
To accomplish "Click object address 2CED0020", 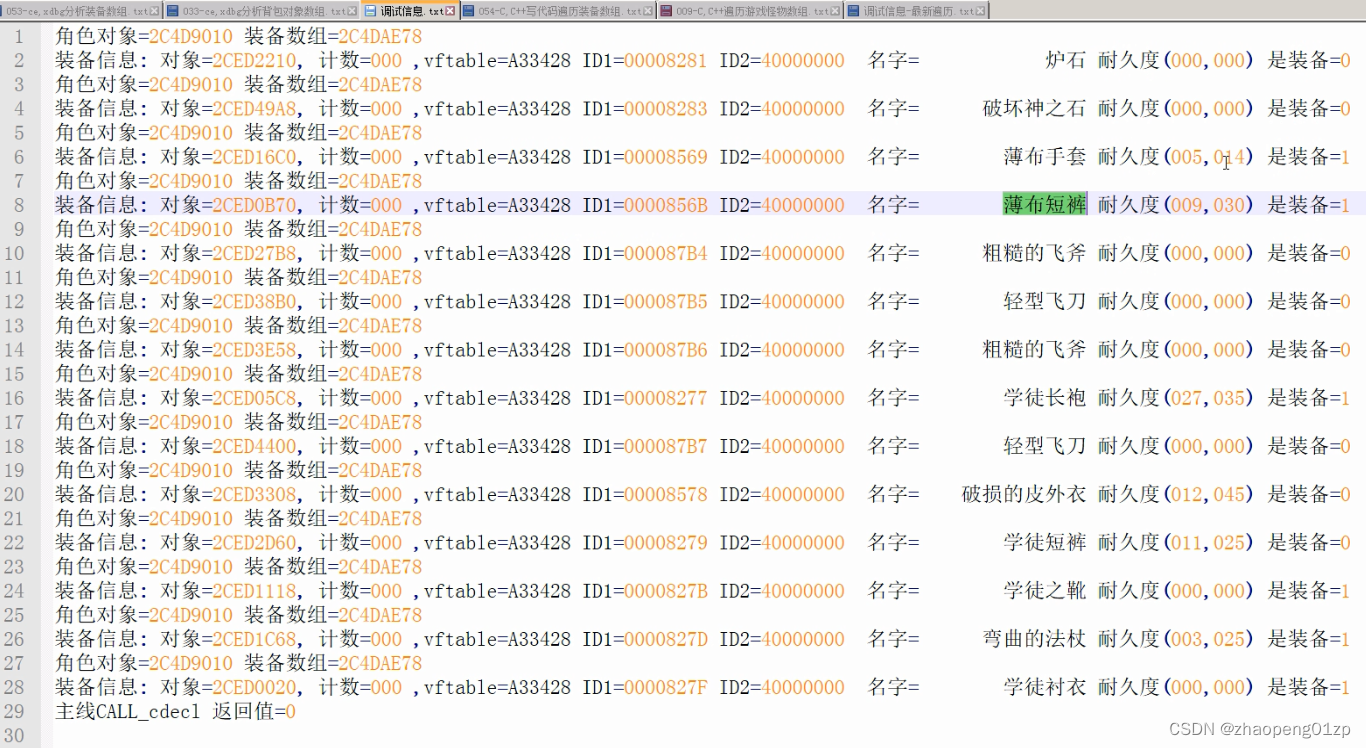I will pos(254,687).
